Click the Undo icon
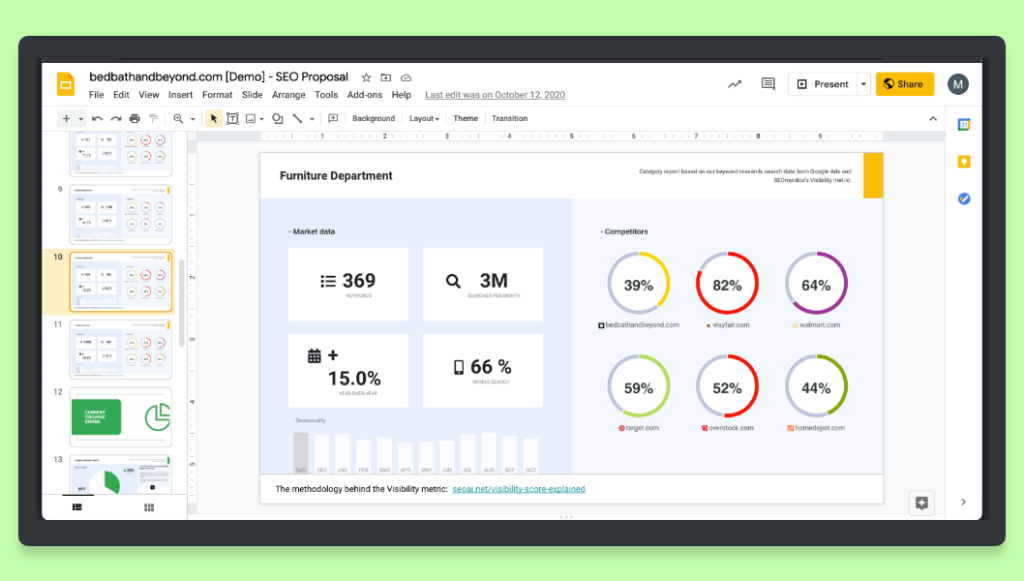Screen dimensions: 1024x581 point(96,118)
